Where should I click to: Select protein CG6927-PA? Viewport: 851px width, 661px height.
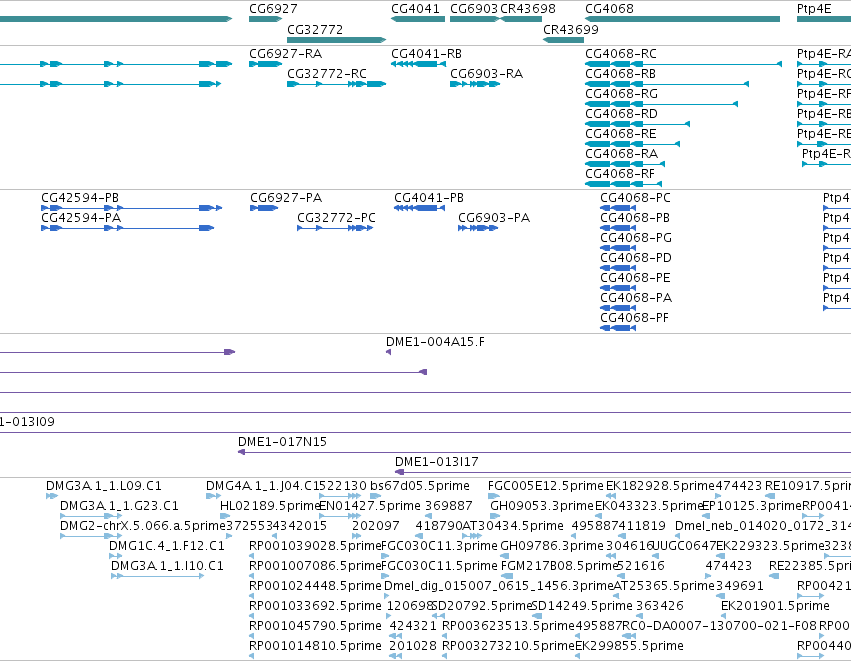click(x=264, y=208)
